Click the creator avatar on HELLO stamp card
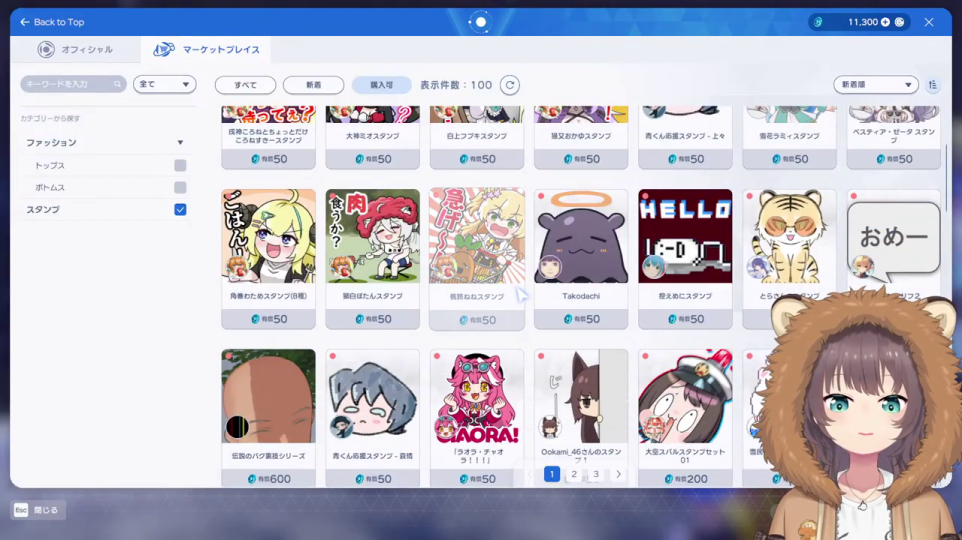 pyautogui.click(x=653, y=266)
